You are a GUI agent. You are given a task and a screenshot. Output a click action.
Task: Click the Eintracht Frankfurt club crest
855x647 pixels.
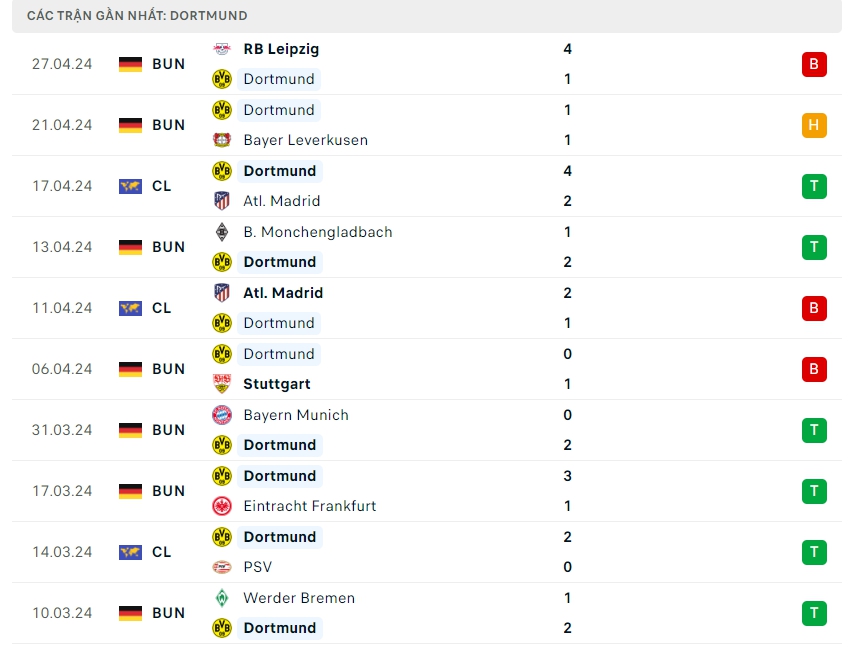(x=222, y=506)
